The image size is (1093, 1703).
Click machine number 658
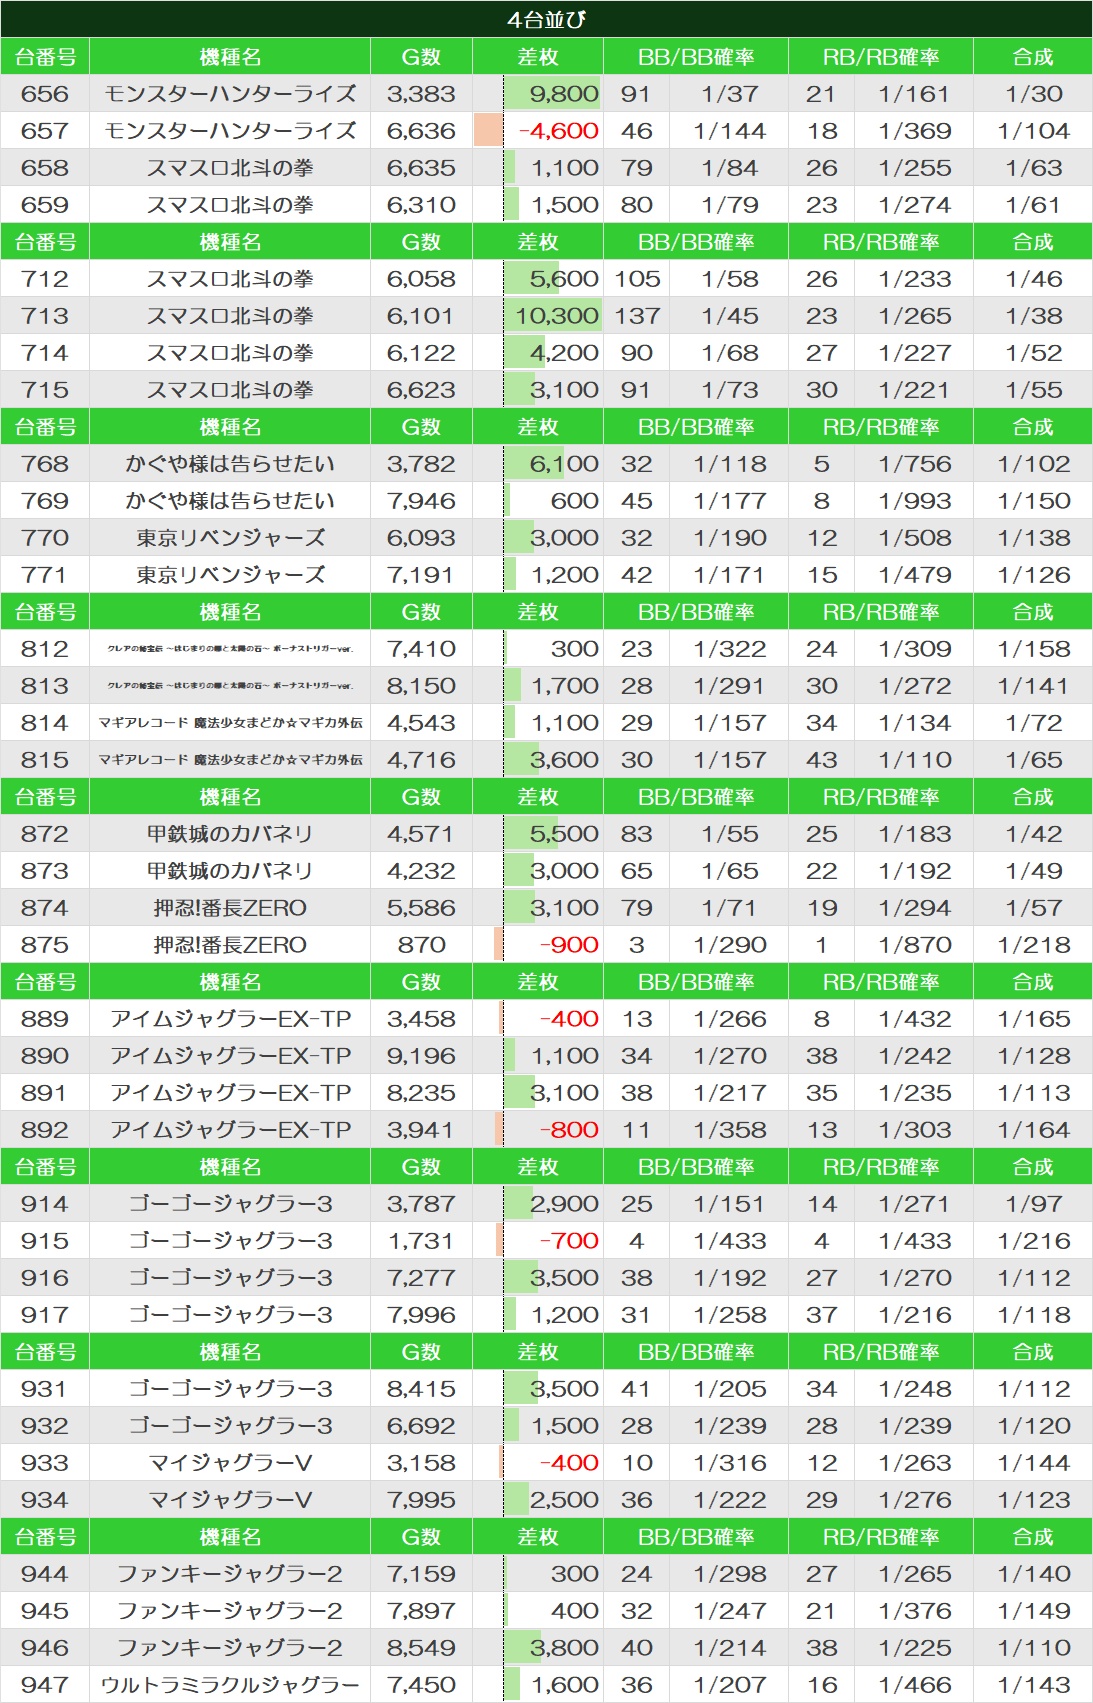tap(45, 168)
